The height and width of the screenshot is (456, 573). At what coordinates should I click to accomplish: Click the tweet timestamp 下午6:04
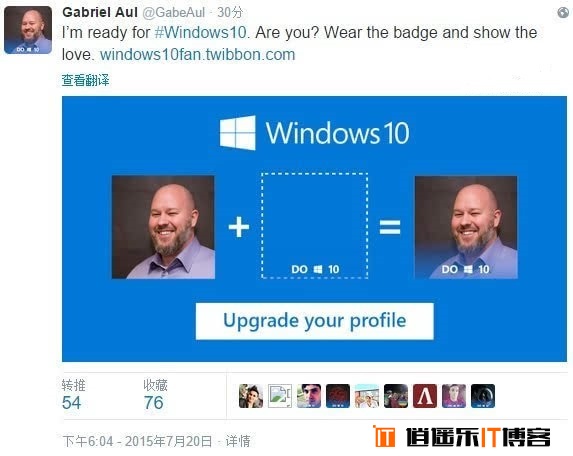(88, 441)
